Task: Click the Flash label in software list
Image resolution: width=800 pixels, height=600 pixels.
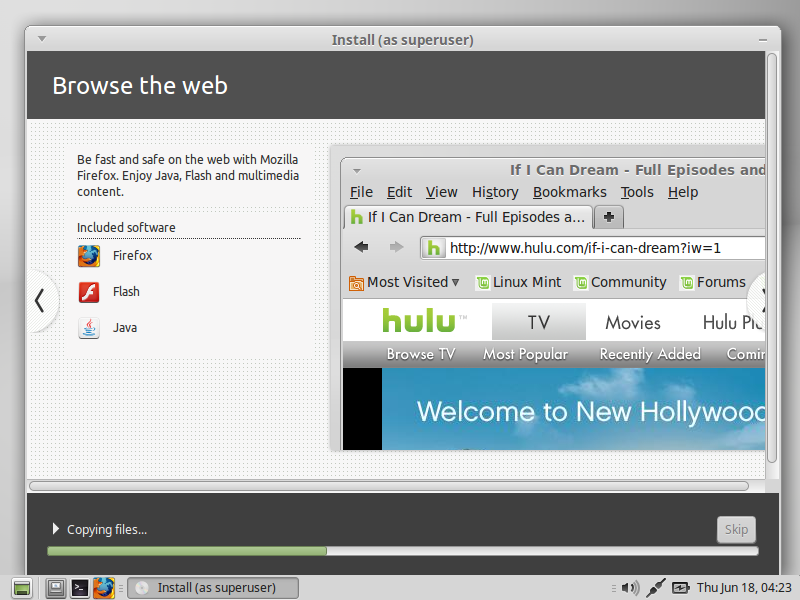Action: coord(126,292)
